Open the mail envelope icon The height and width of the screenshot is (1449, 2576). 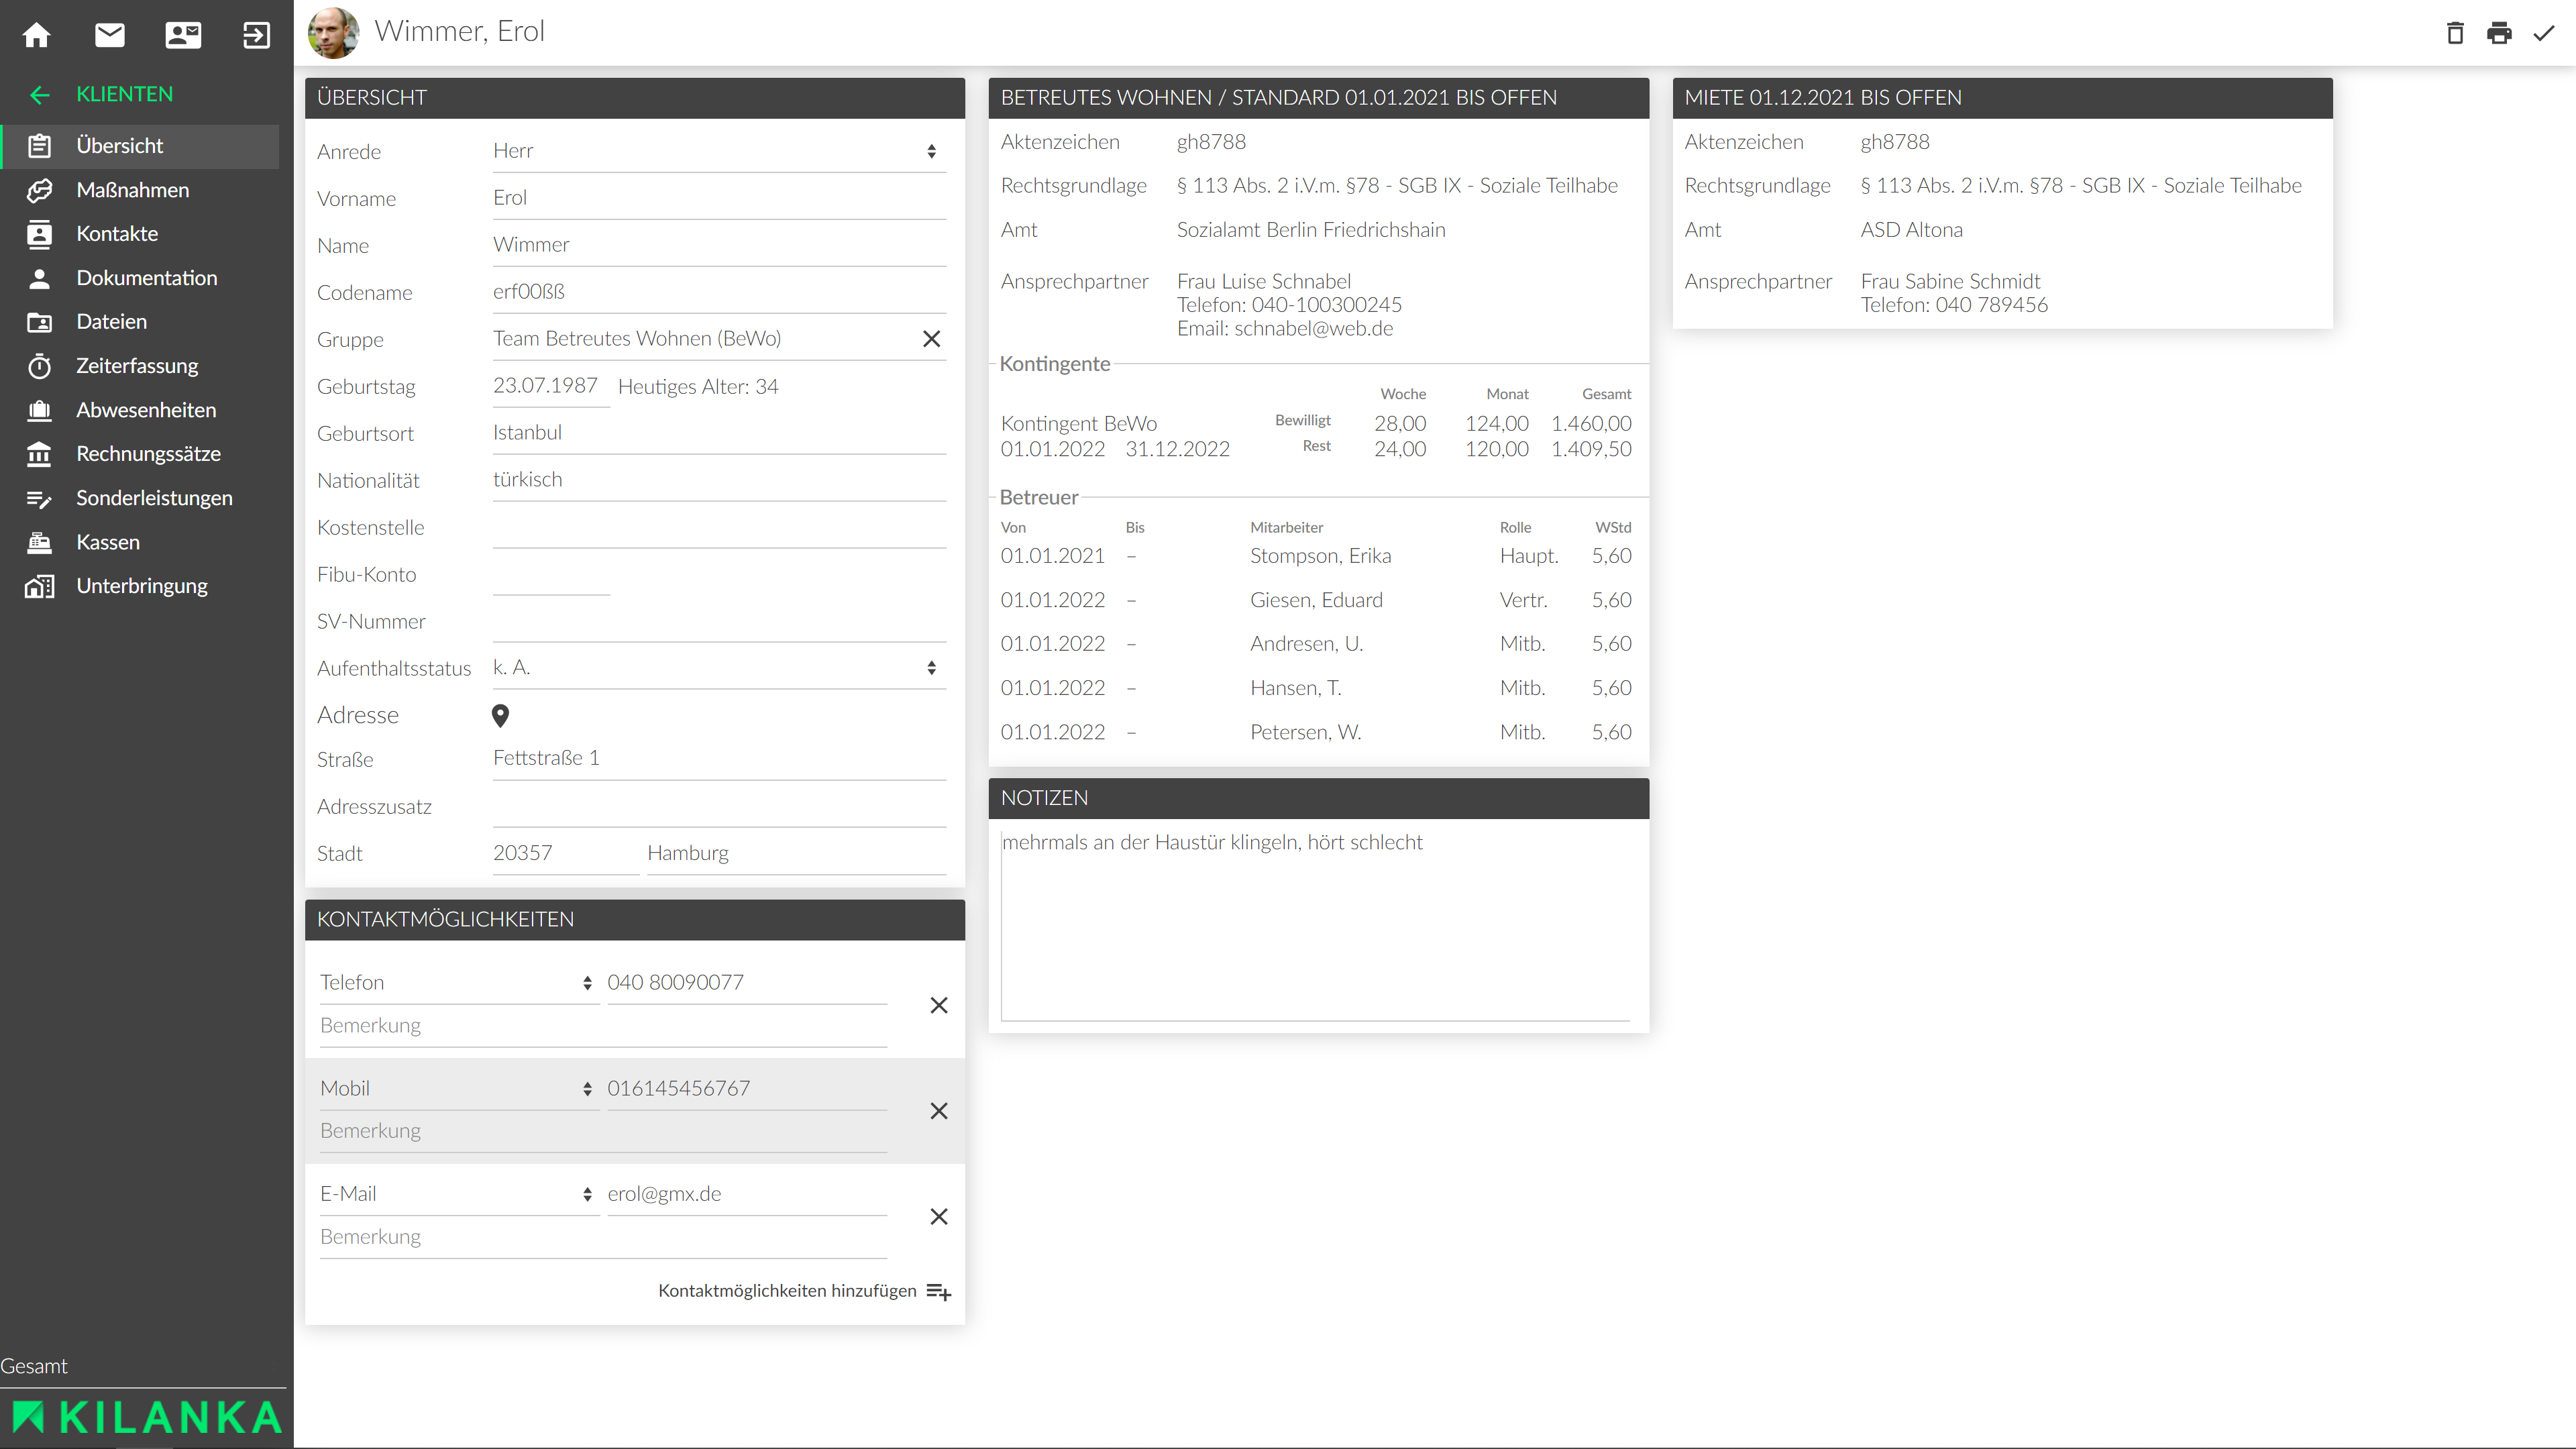tap(110, 35)
